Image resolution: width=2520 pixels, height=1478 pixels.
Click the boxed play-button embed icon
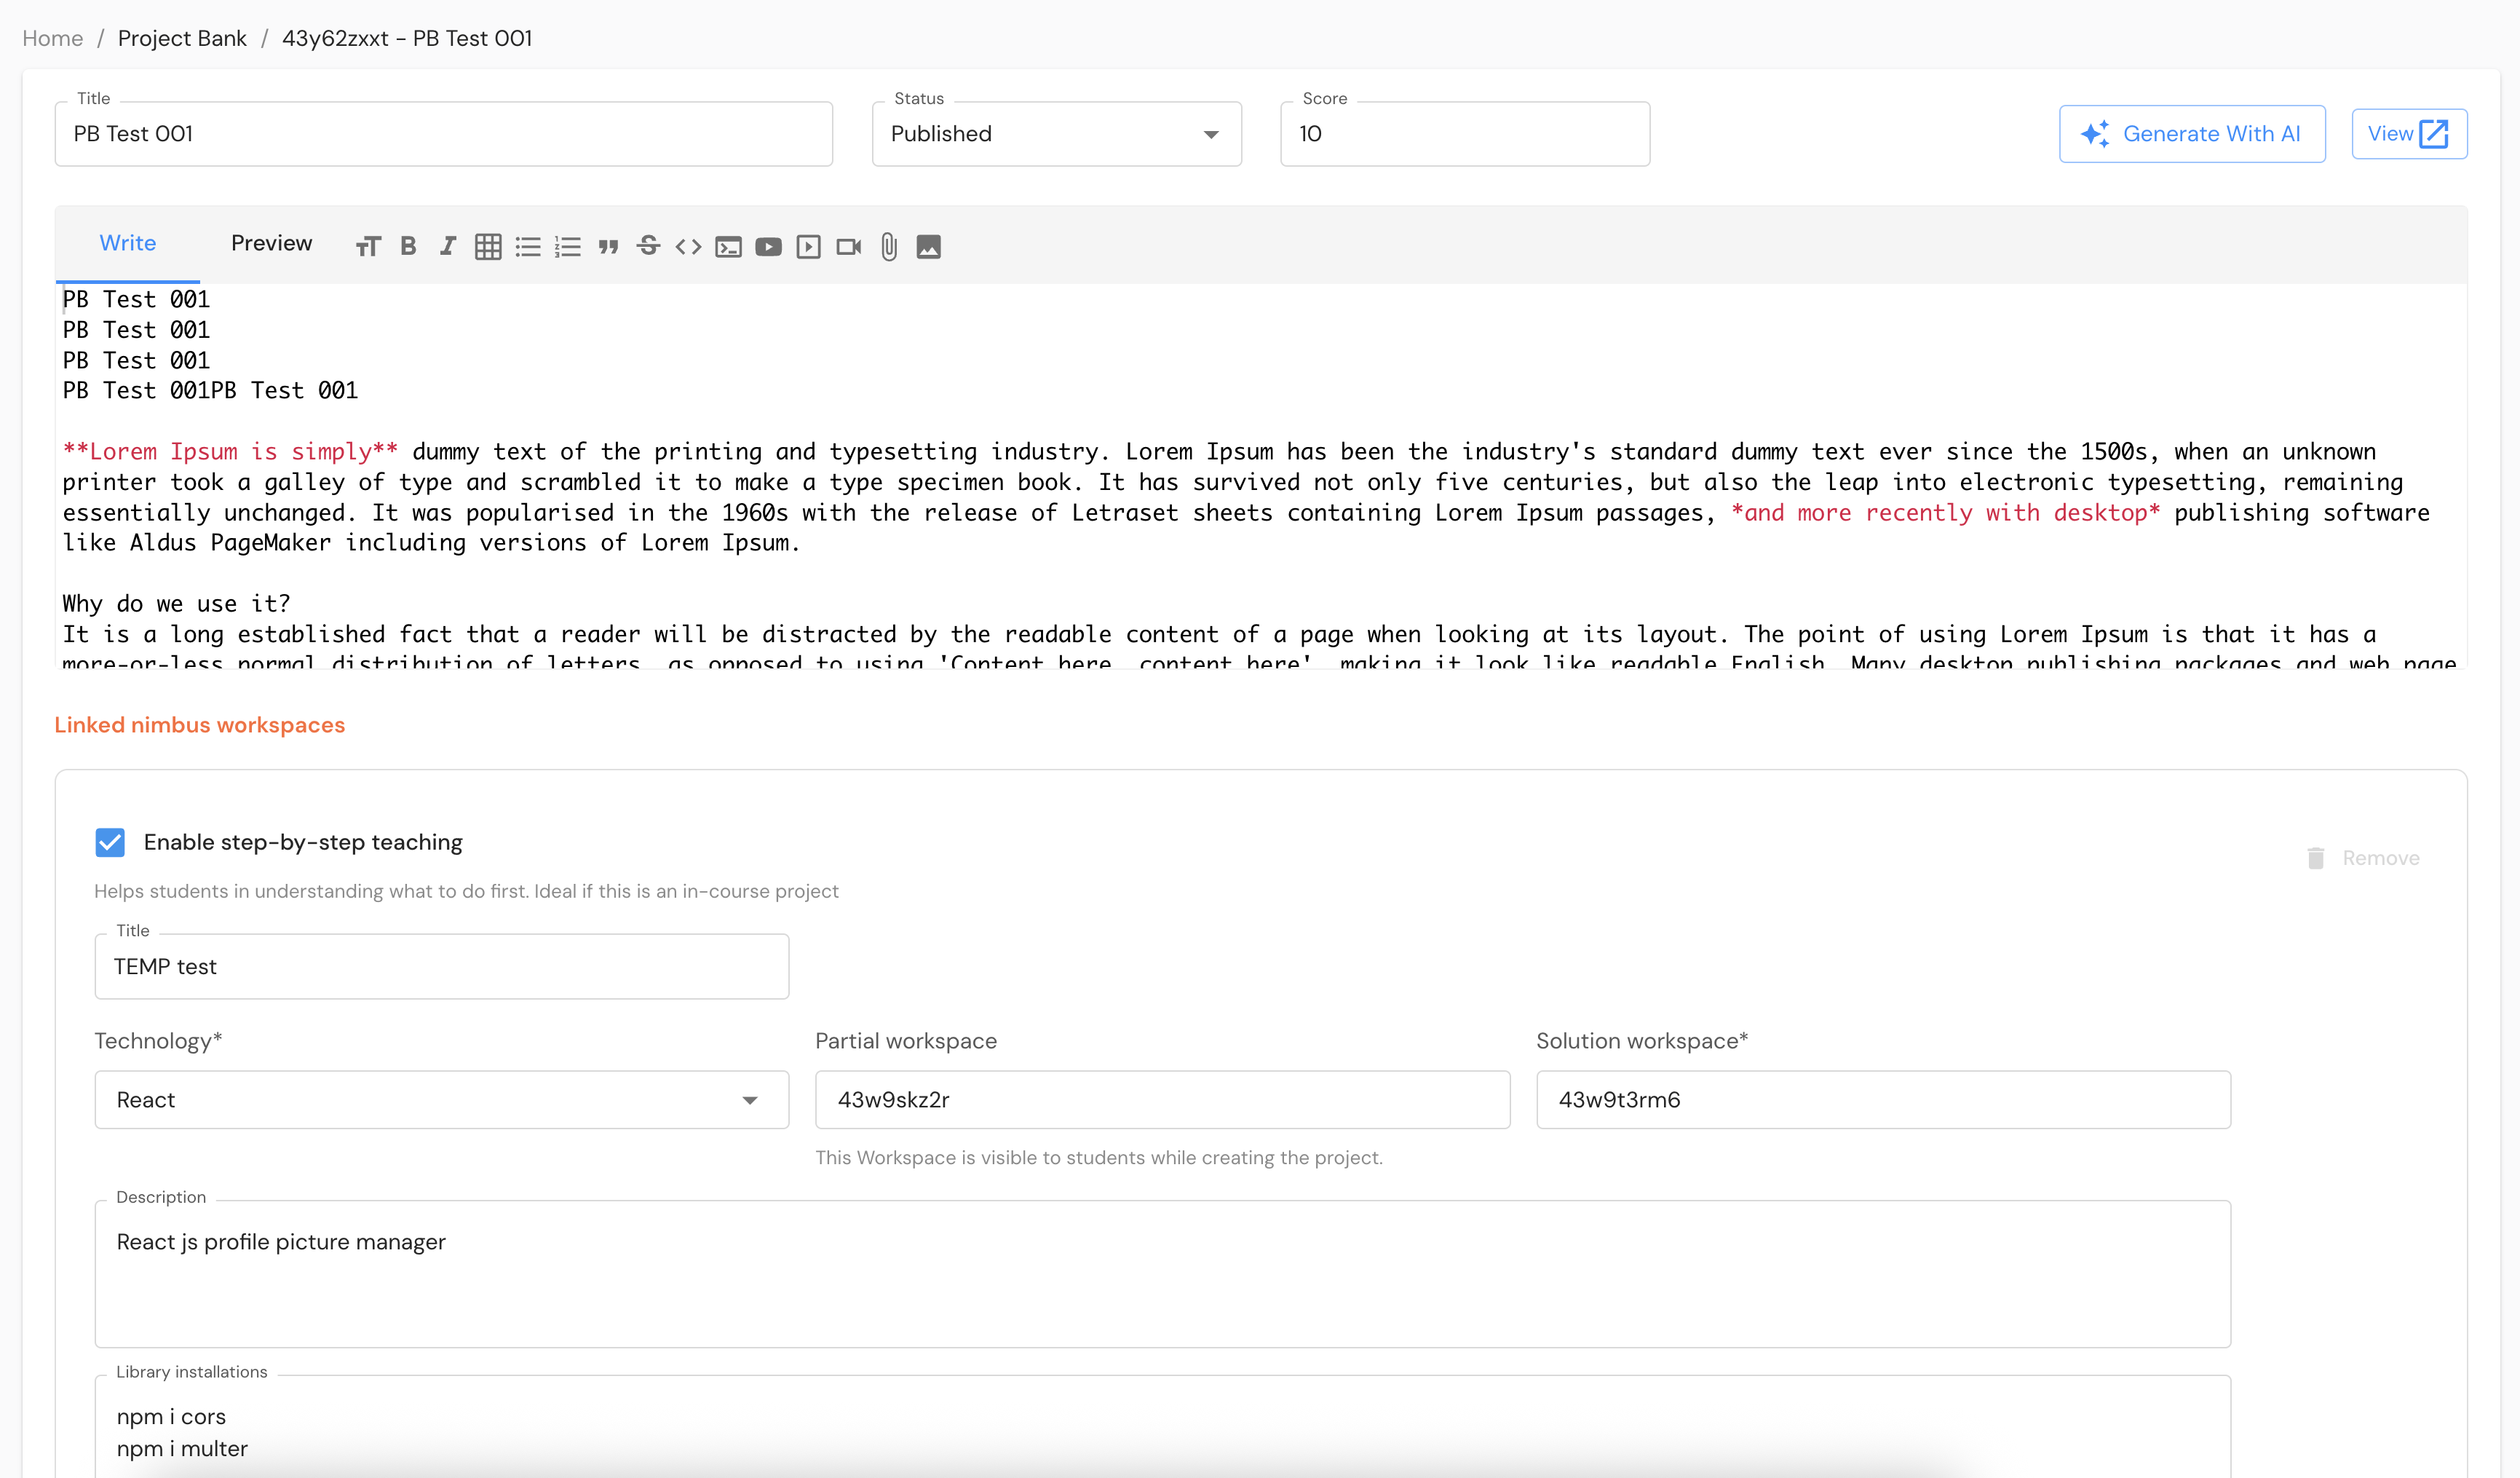[808, 247]
